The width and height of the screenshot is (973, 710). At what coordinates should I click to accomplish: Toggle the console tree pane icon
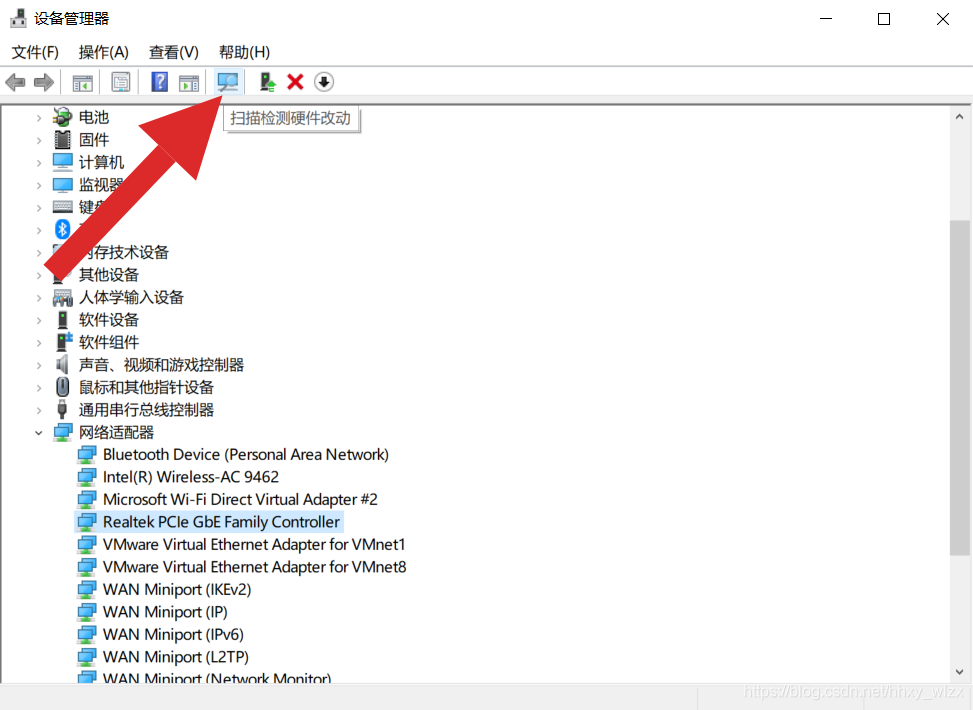[x=83, y=82]
